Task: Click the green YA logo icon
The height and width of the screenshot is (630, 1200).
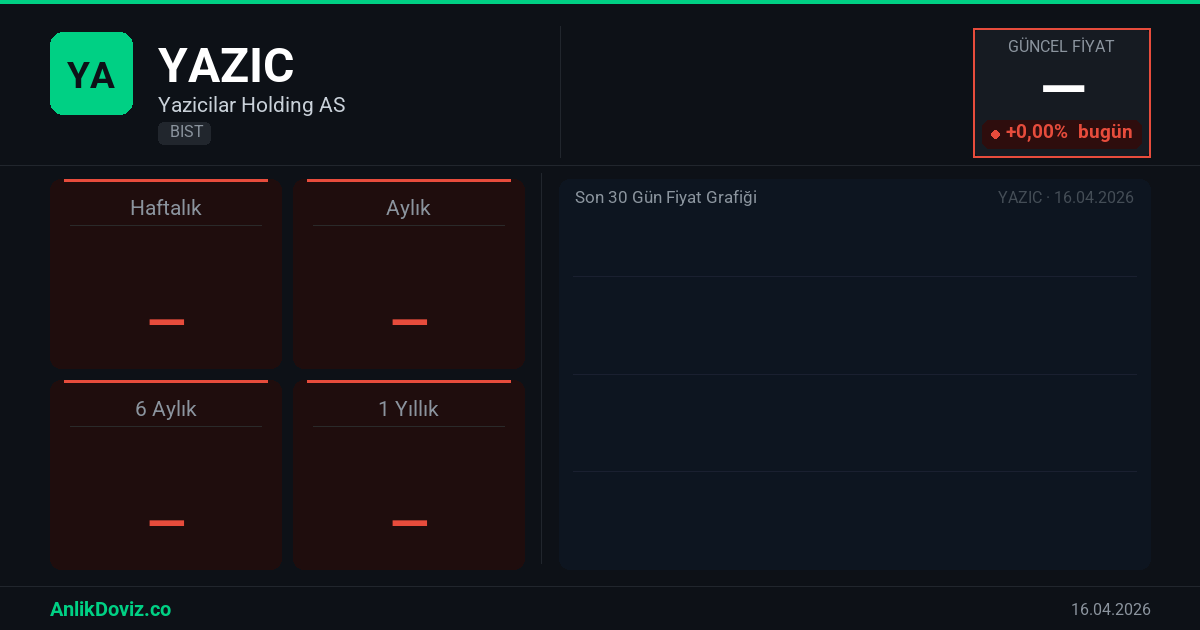Action: click(x=91, y=74)
